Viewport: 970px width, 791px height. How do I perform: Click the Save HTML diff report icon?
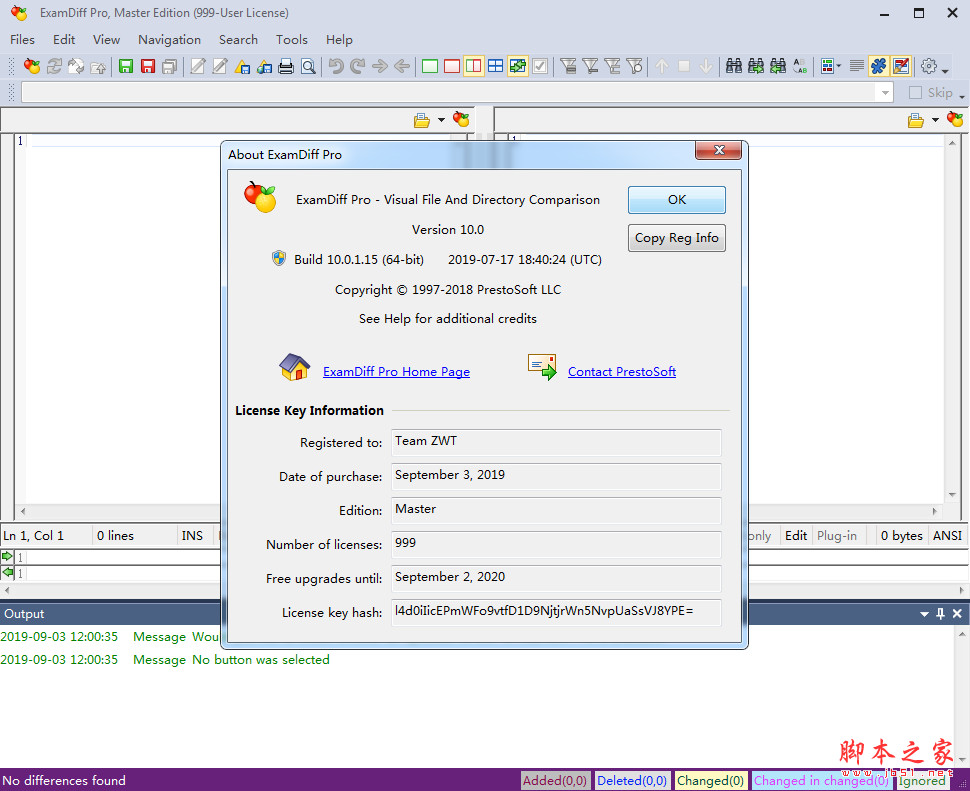pyautogui.click(x=264, y=66)
